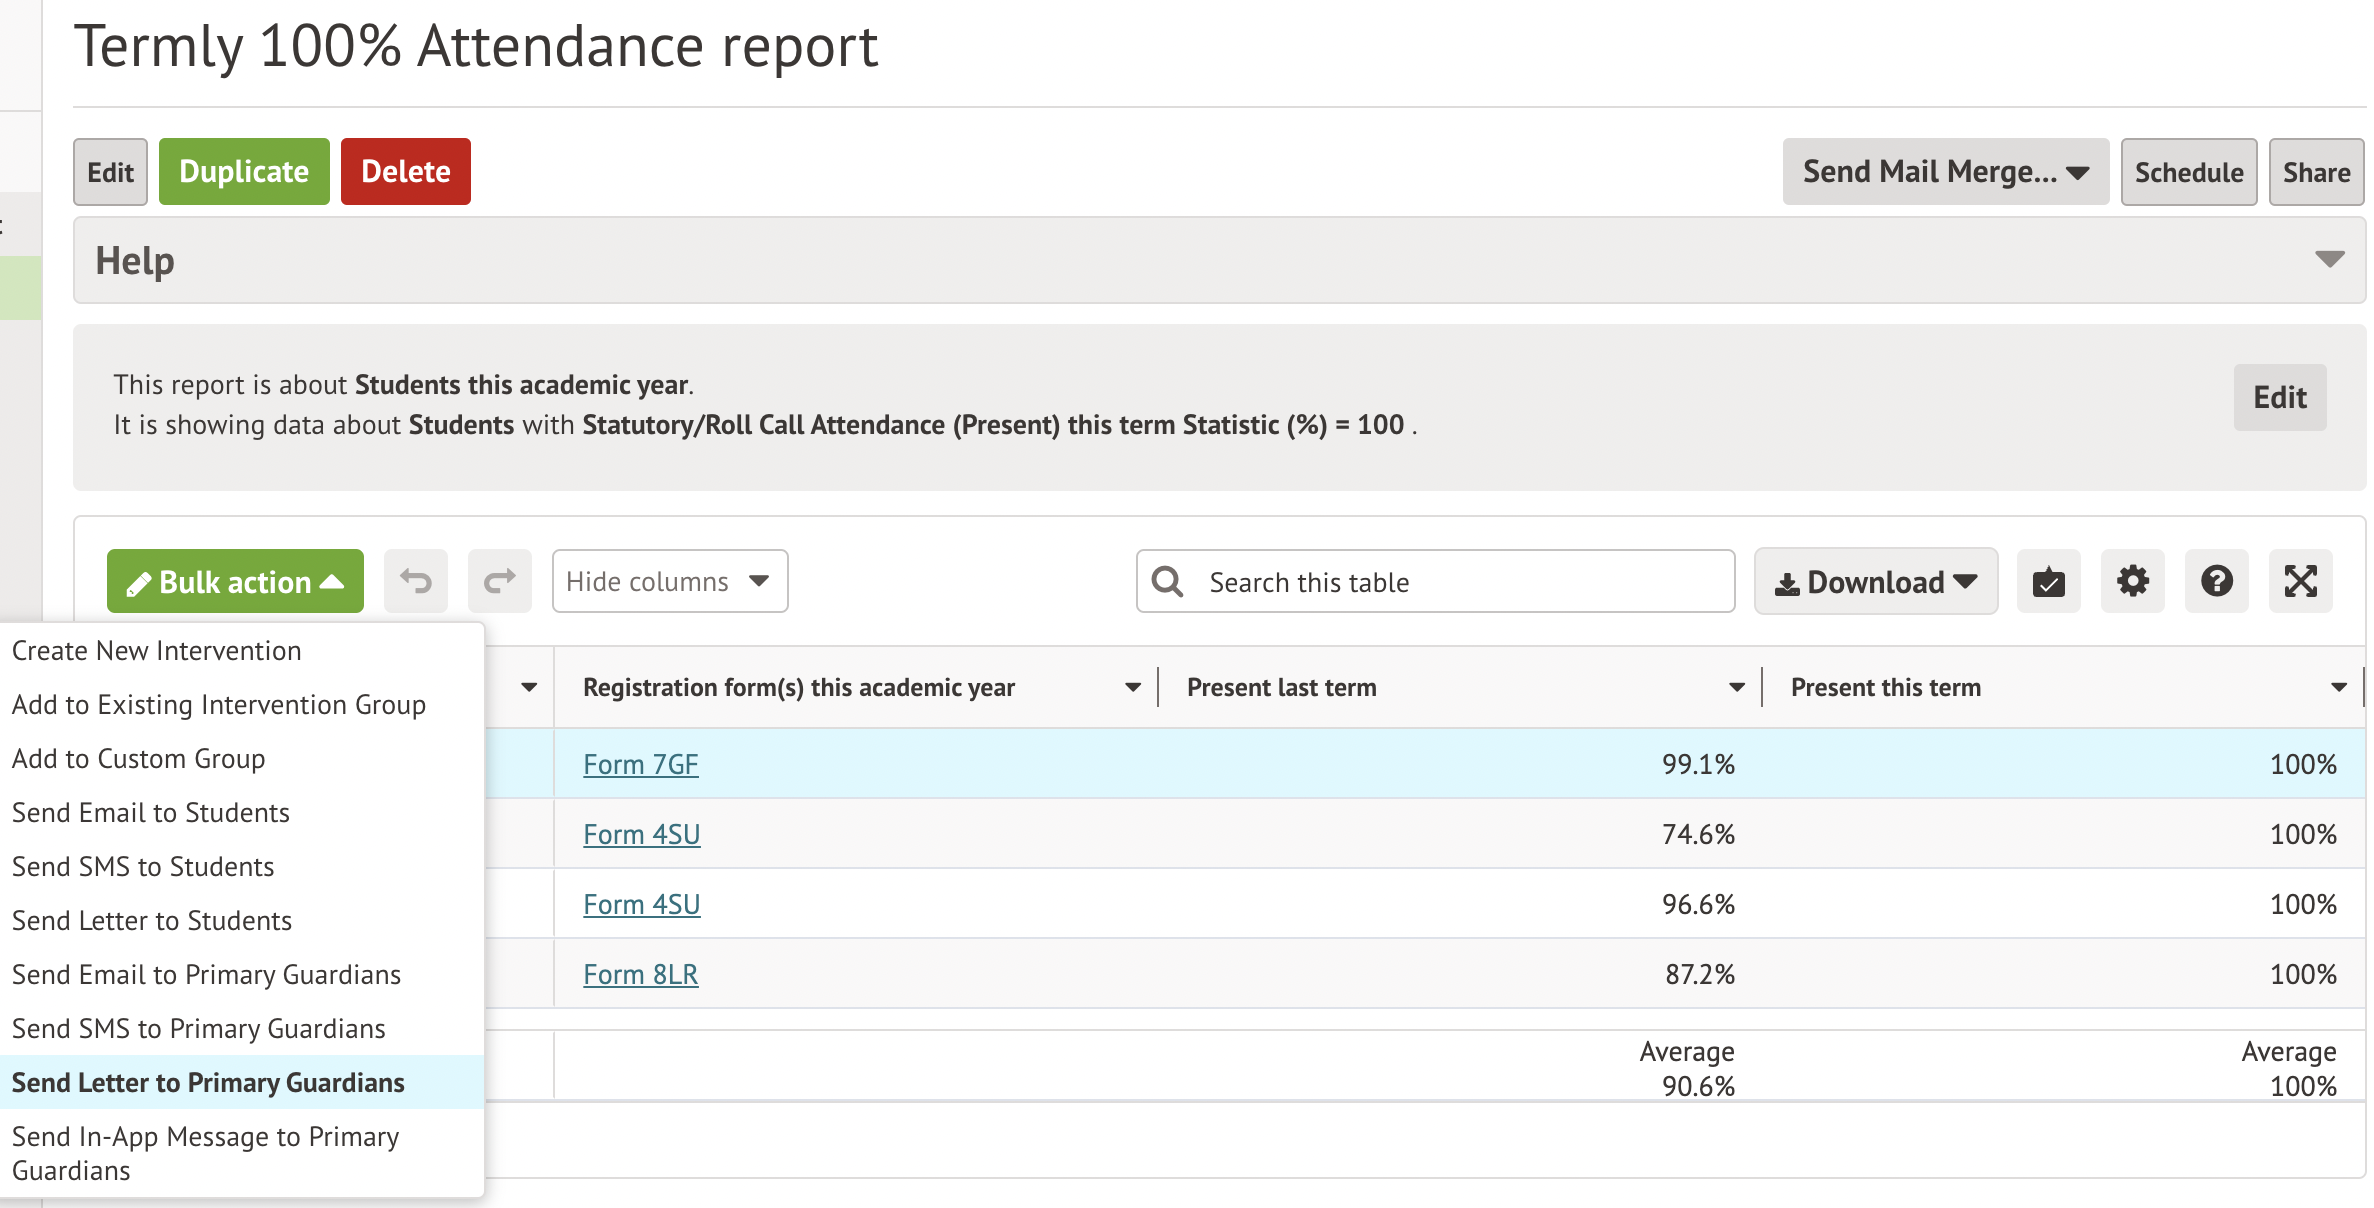This screenshot has height=1208, width=2374.
Task: Open the Download dropdown
Action: pos(1875,581)
